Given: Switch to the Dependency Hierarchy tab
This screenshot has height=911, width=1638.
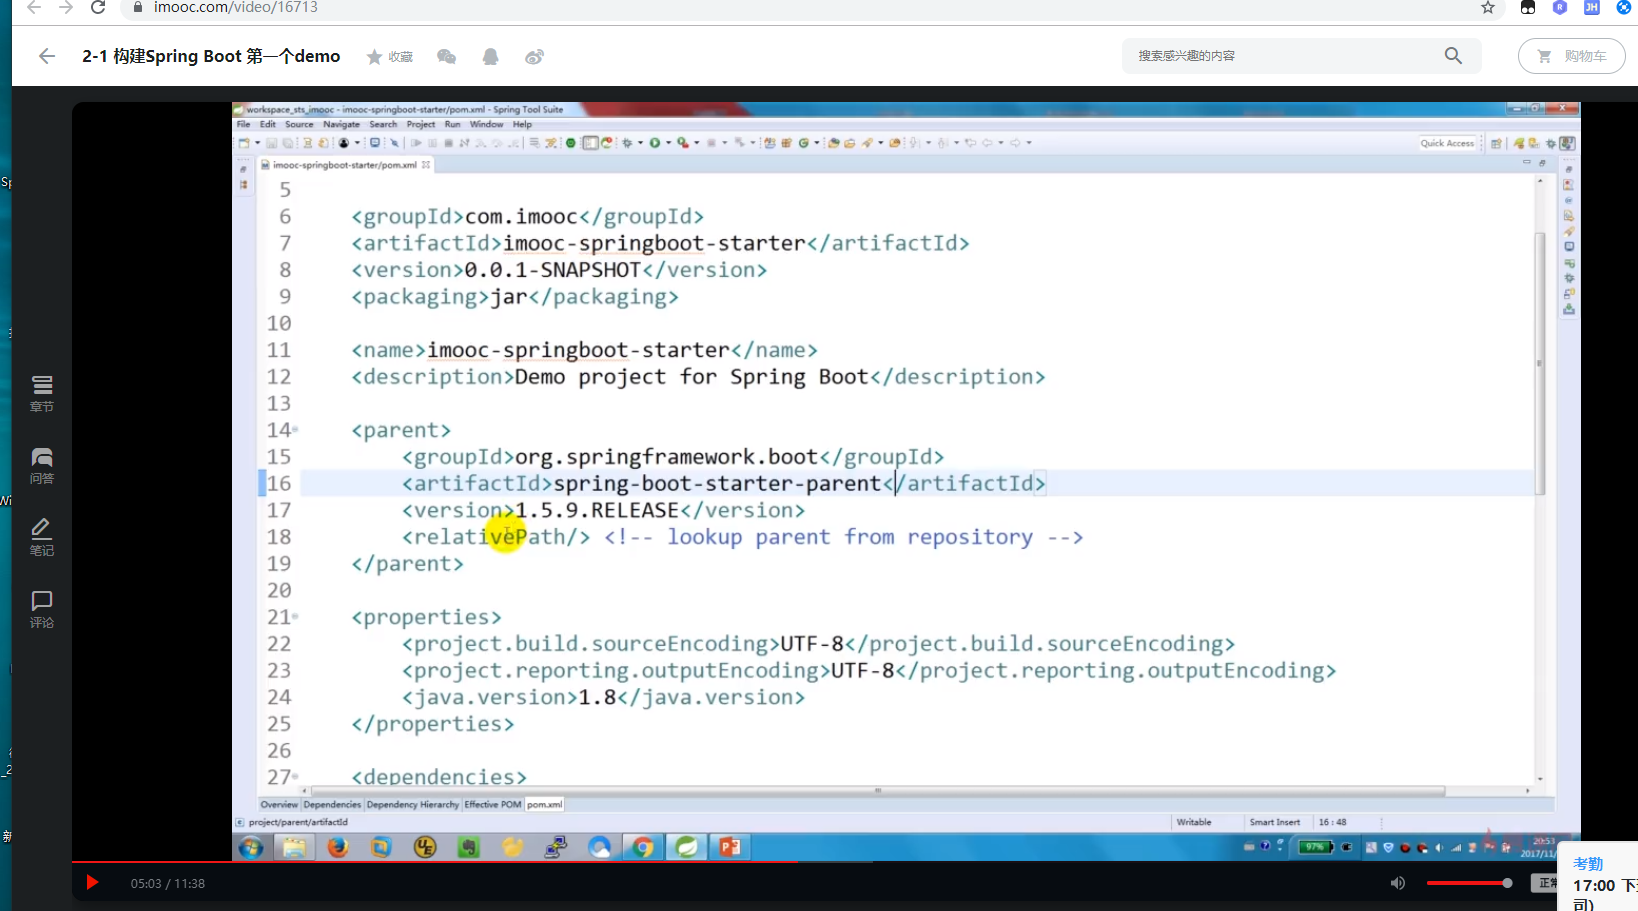Looking at the screenshot, I should tap(413, 804).
